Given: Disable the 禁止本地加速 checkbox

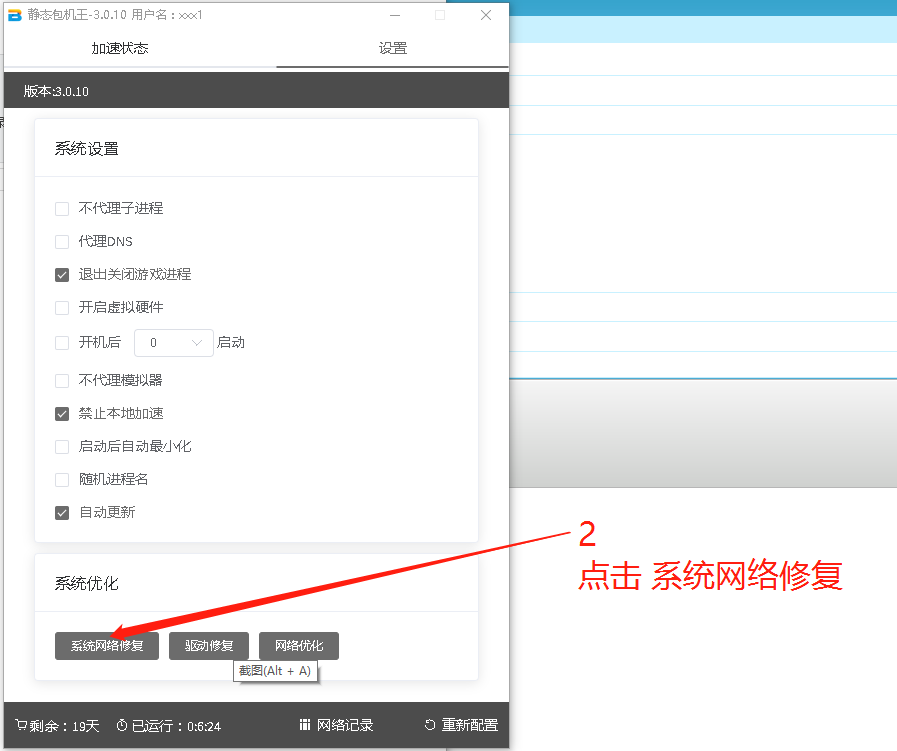Looking at the screenshot, I should click(x=62, y=414).
